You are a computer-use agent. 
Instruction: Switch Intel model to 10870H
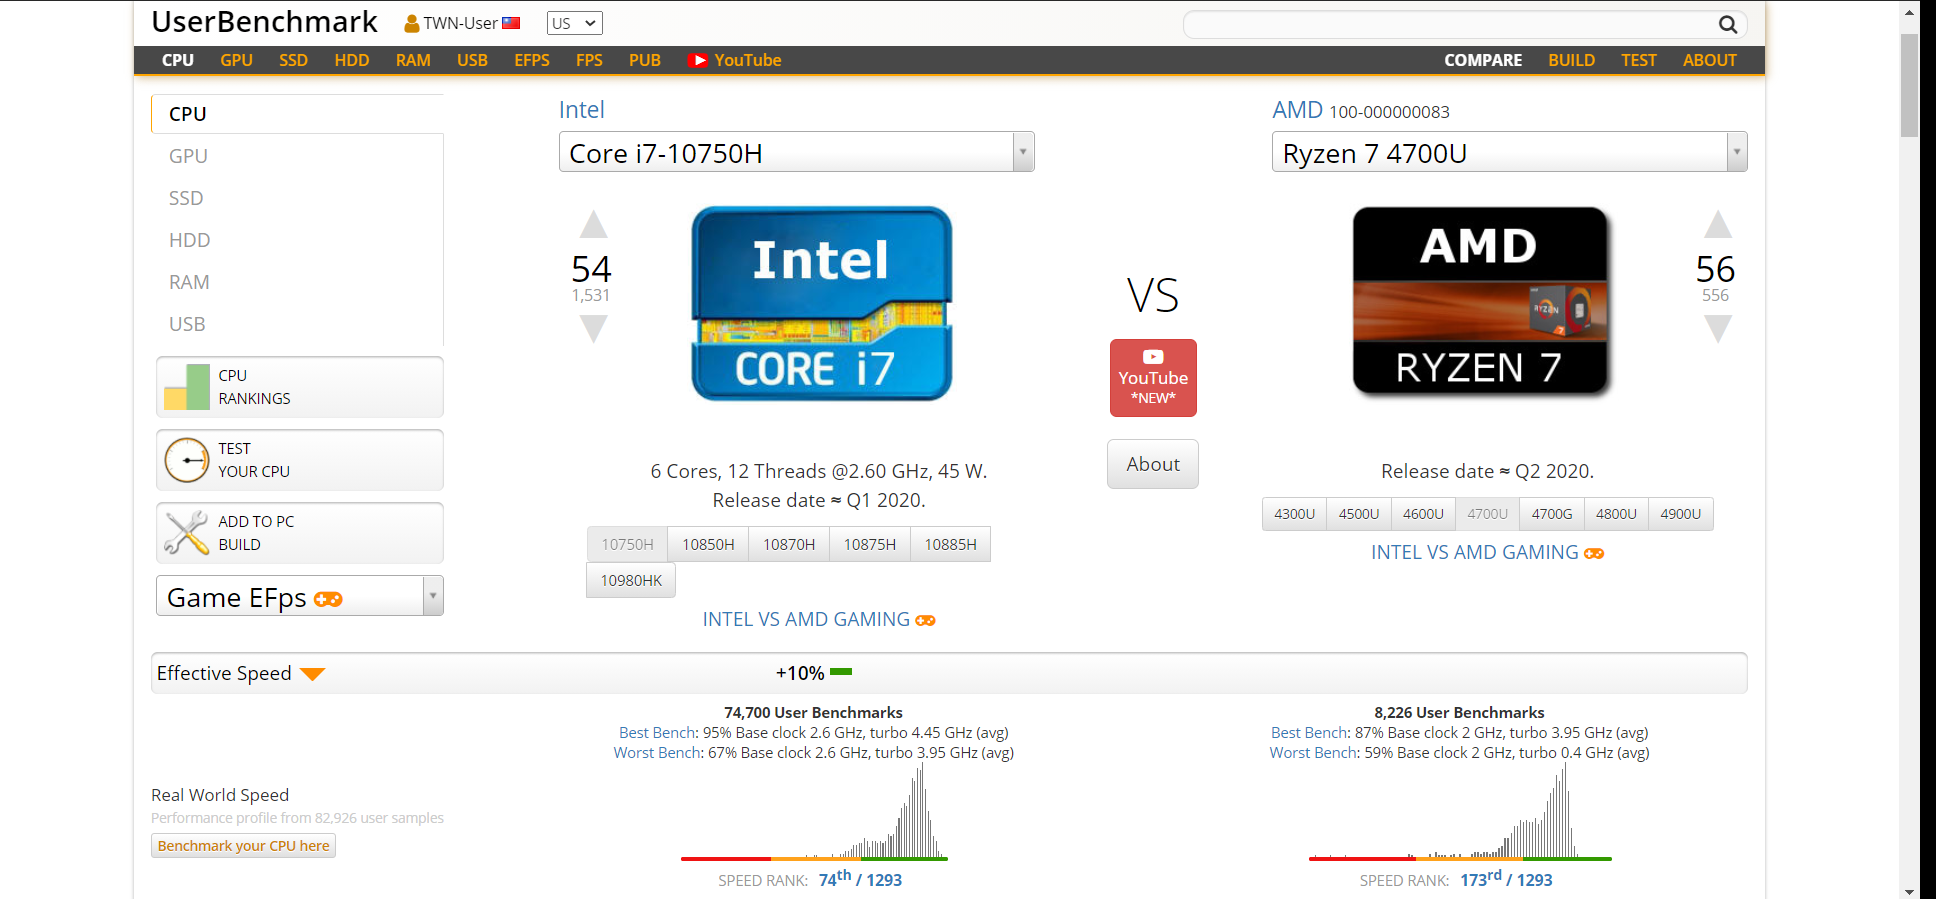(x=789, y=544)
